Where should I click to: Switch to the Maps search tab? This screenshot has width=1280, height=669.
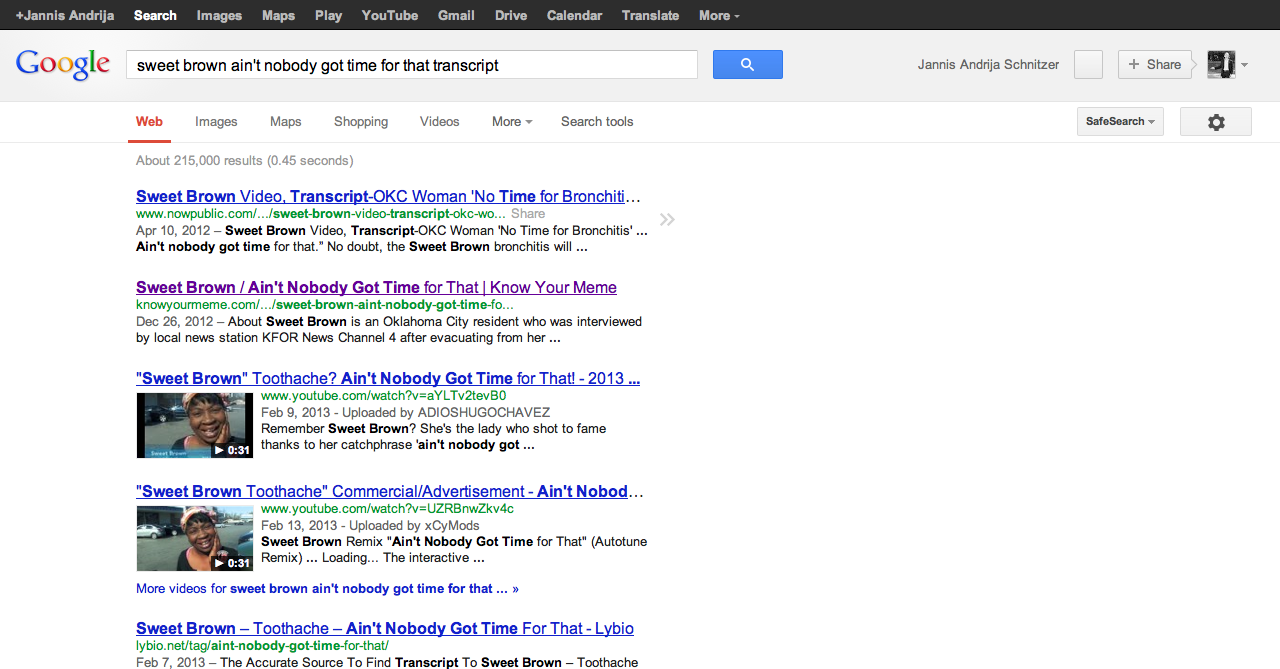click(x=285, y=122)
